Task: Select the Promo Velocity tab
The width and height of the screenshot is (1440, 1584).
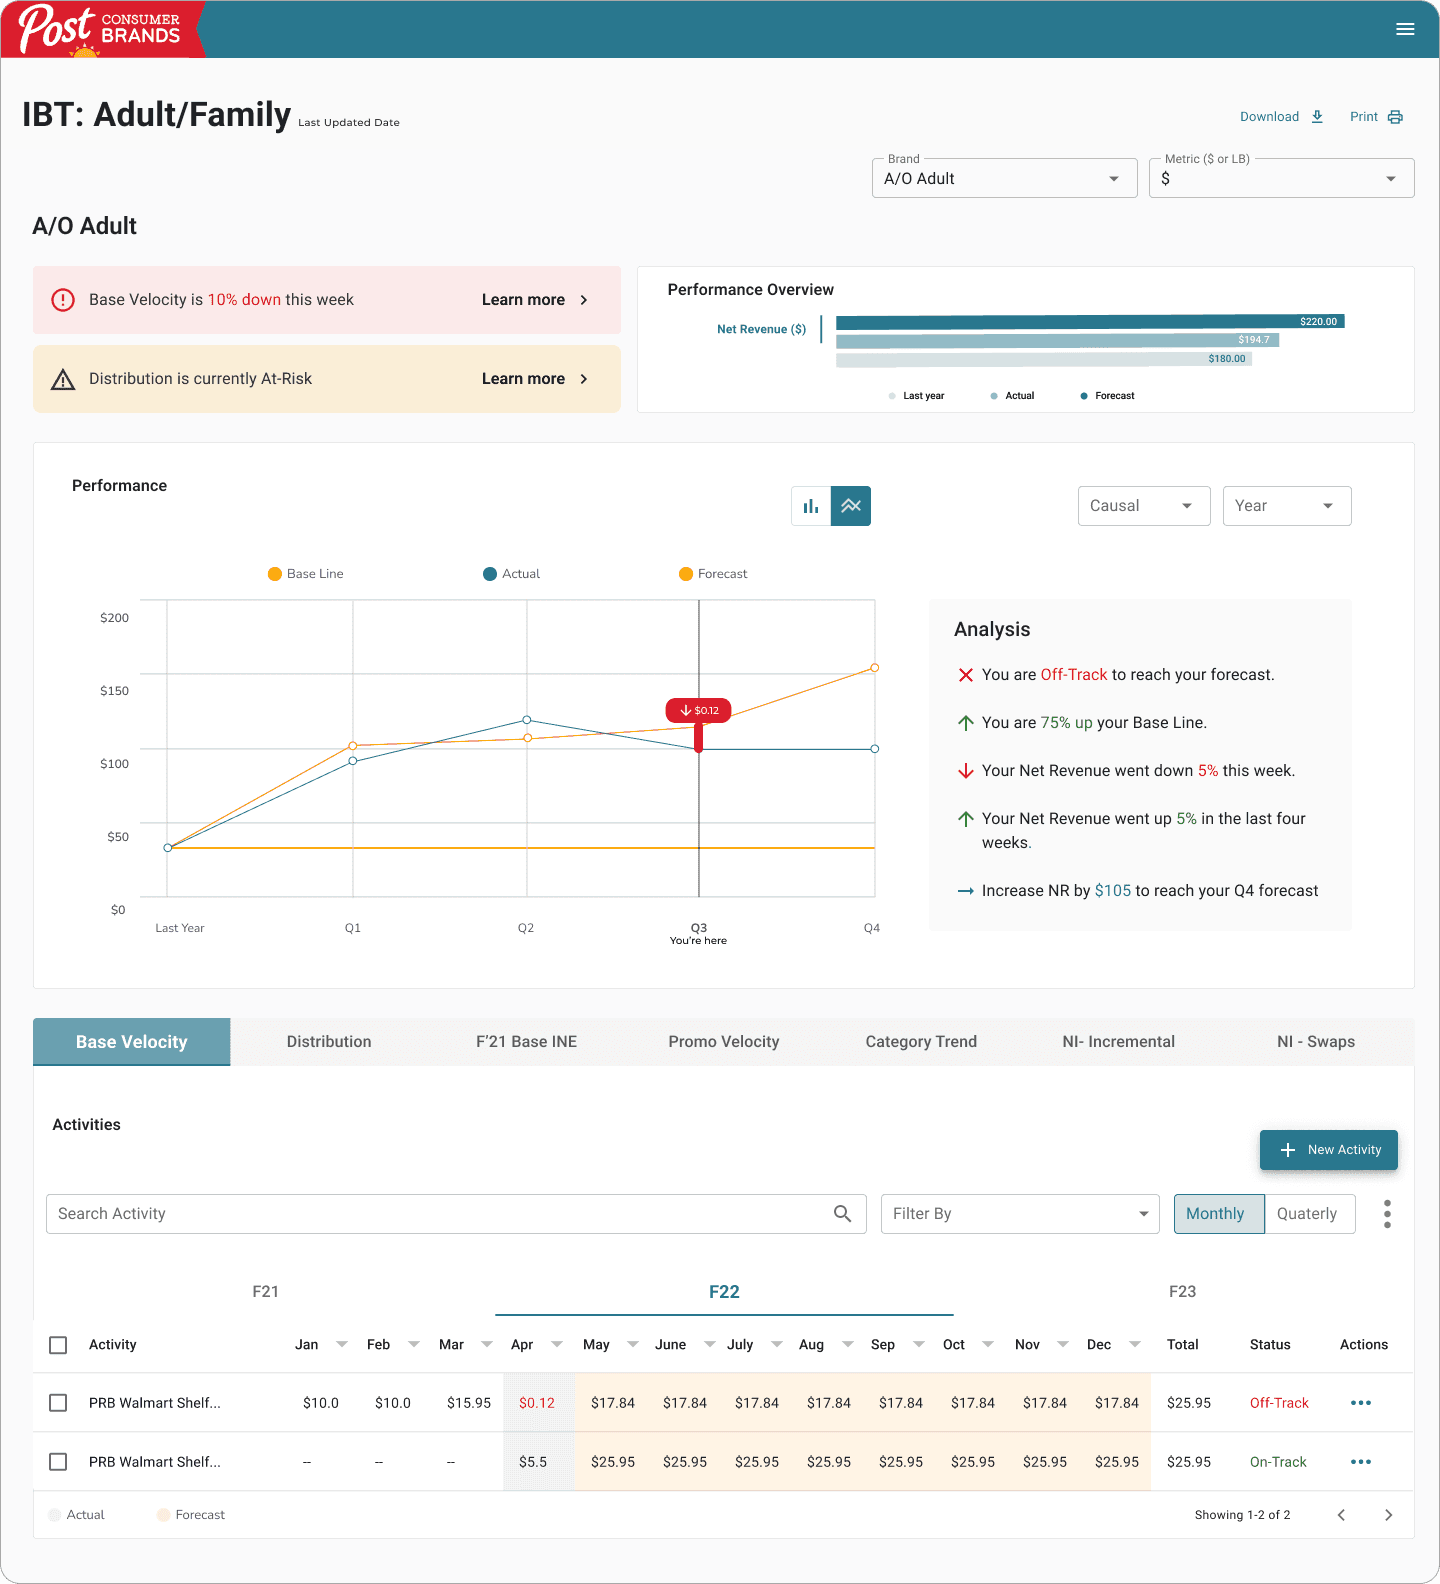Action: tap(724, 1042)
